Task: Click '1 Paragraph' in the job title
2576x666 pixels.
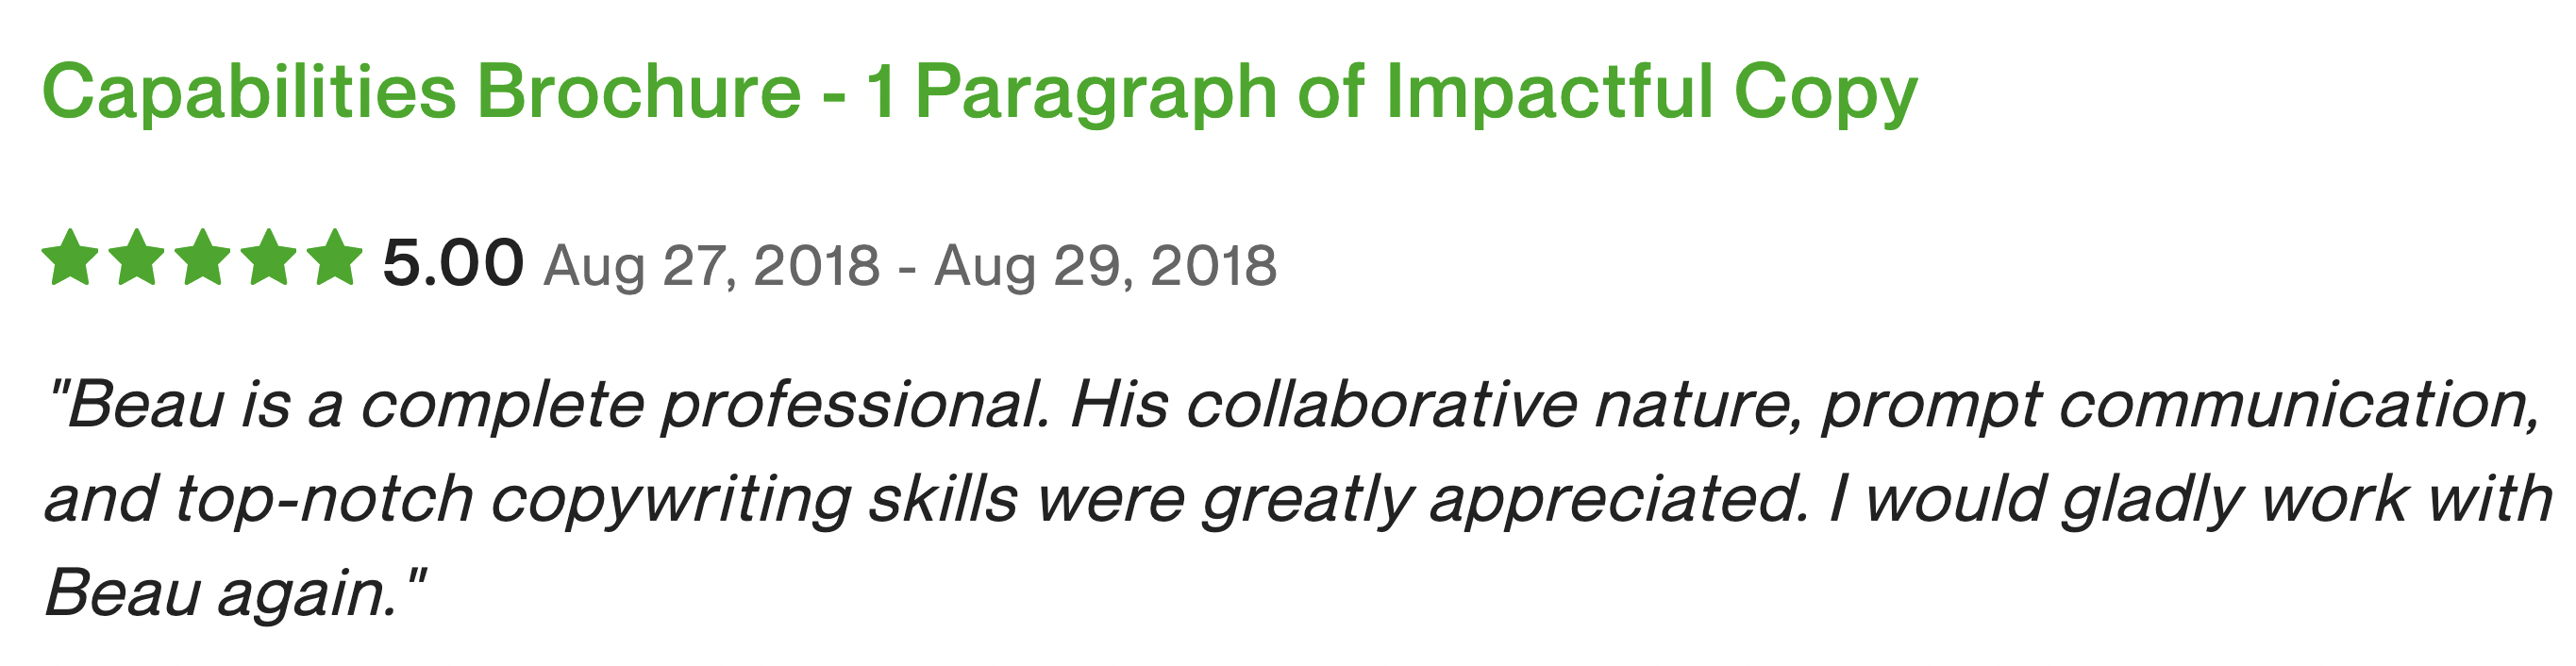Action: [x=1072, y=94]
